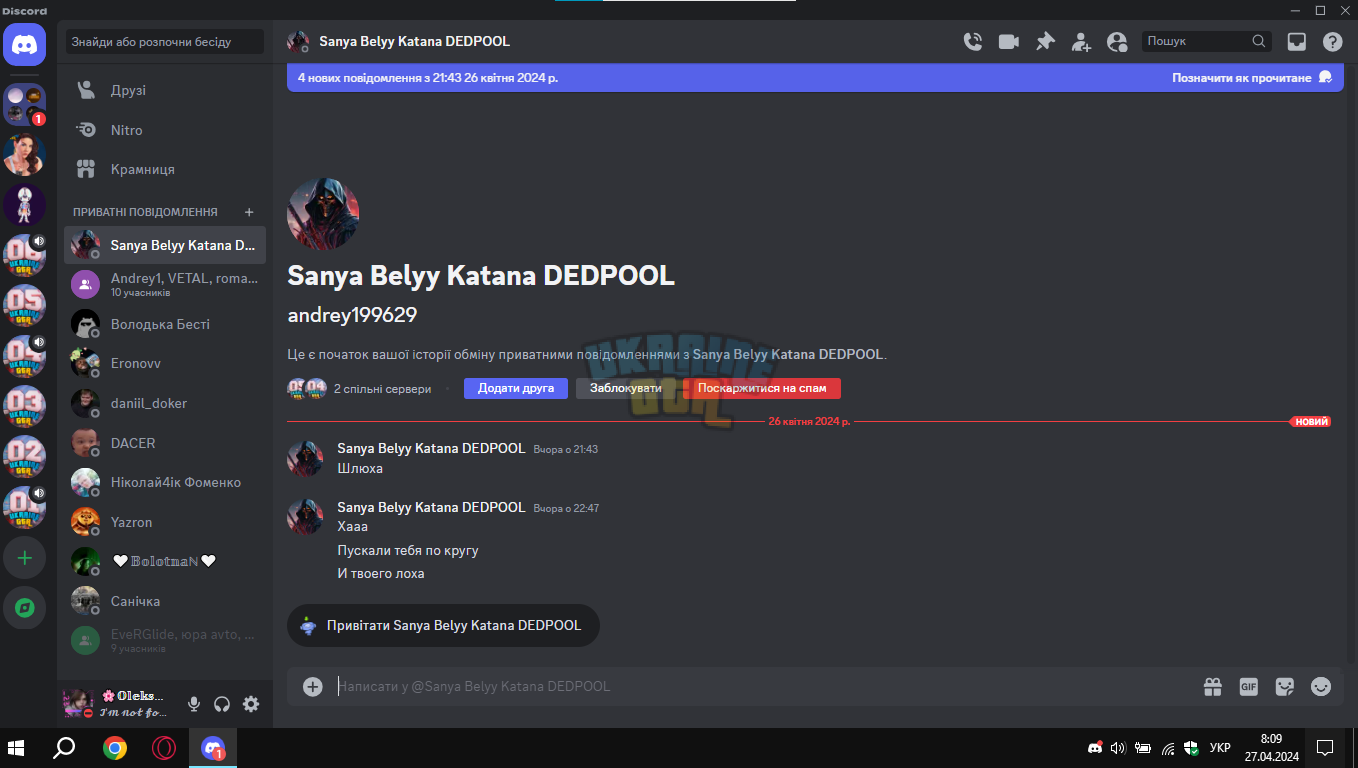The height and width of the screenshot is (768, 1358).
Task: Start a voice call
Action: [972, 42]
